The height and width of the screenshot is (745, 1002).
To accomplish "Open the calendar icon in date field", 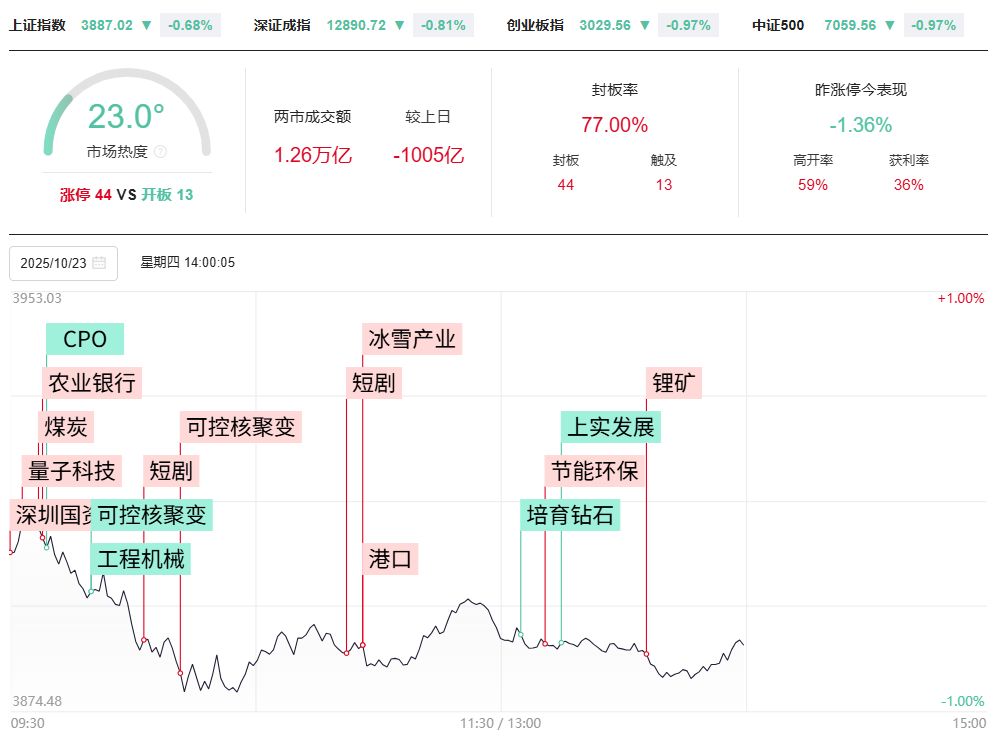I will tap(99, 263).
